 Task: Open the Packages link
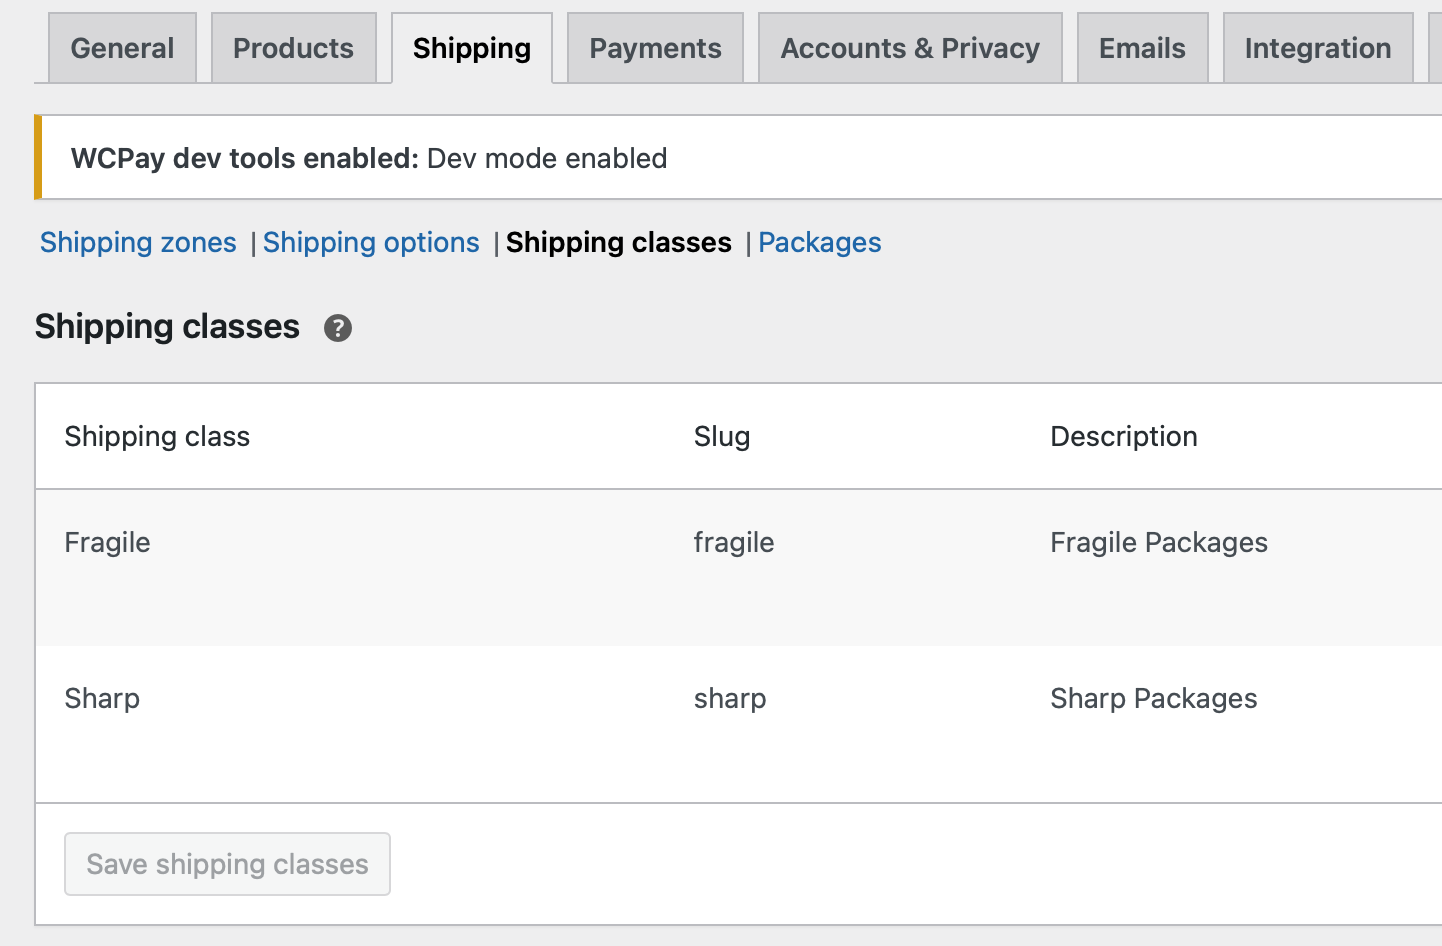[820, 243]
